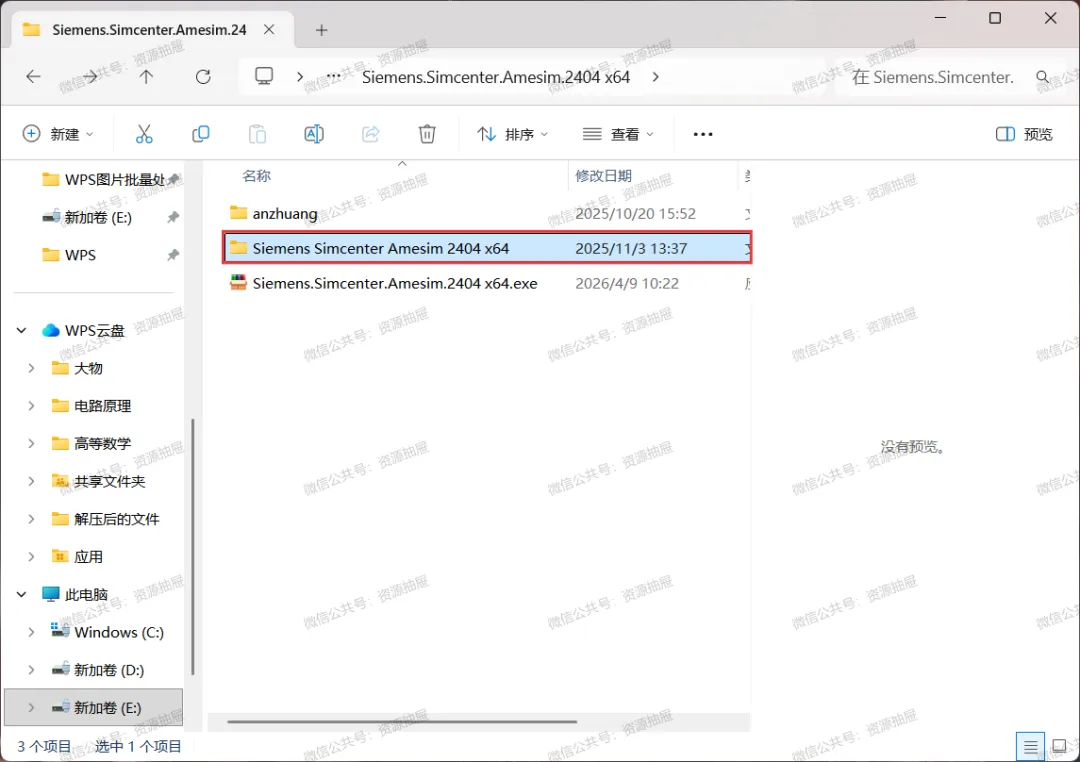Open the 排序 sort dropdown

click(x=512, y=134)
